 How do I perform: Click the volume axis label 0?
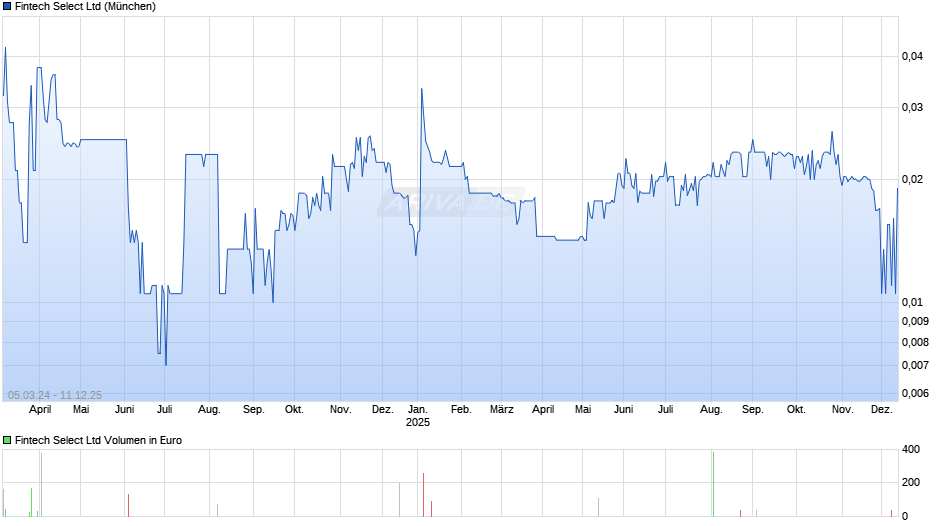tap(905, 516)
